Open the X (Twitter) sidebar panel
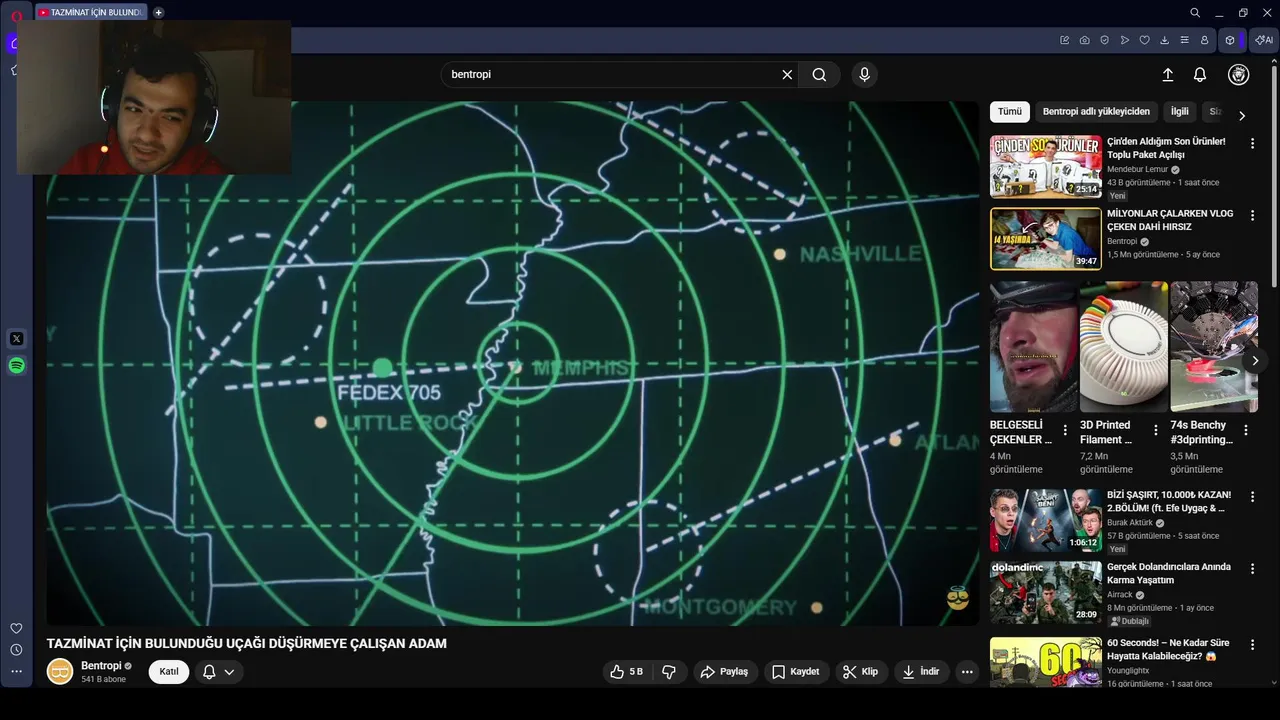 [x=16, y=339]
